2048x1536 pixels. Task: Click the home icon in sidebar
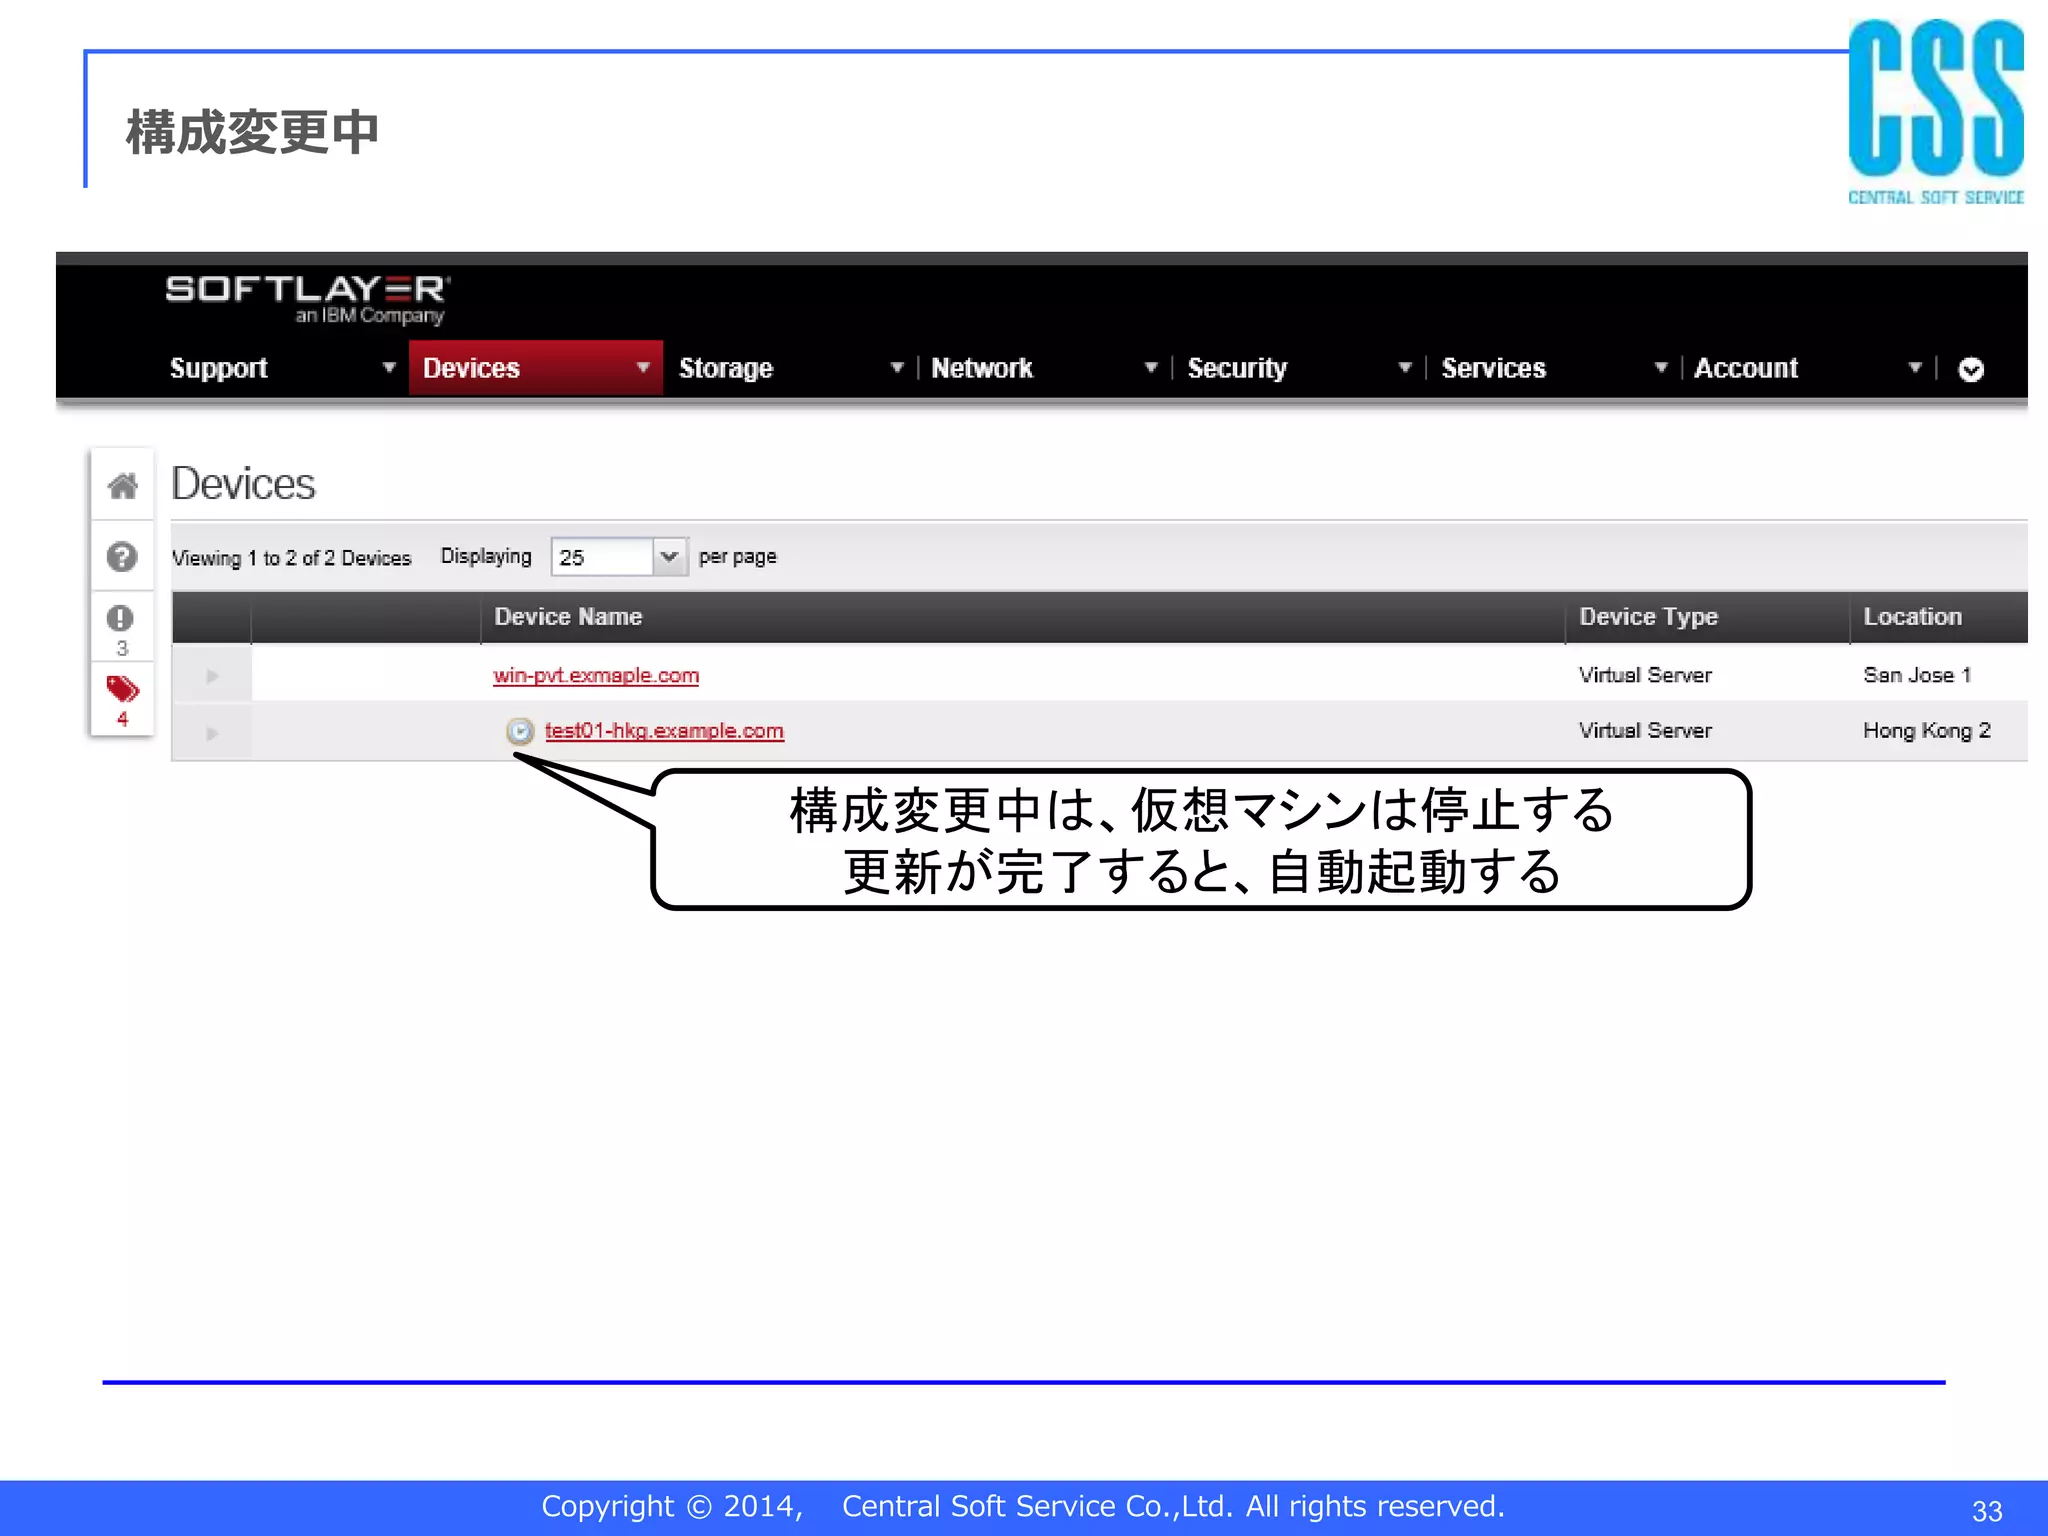click(122, 486)
